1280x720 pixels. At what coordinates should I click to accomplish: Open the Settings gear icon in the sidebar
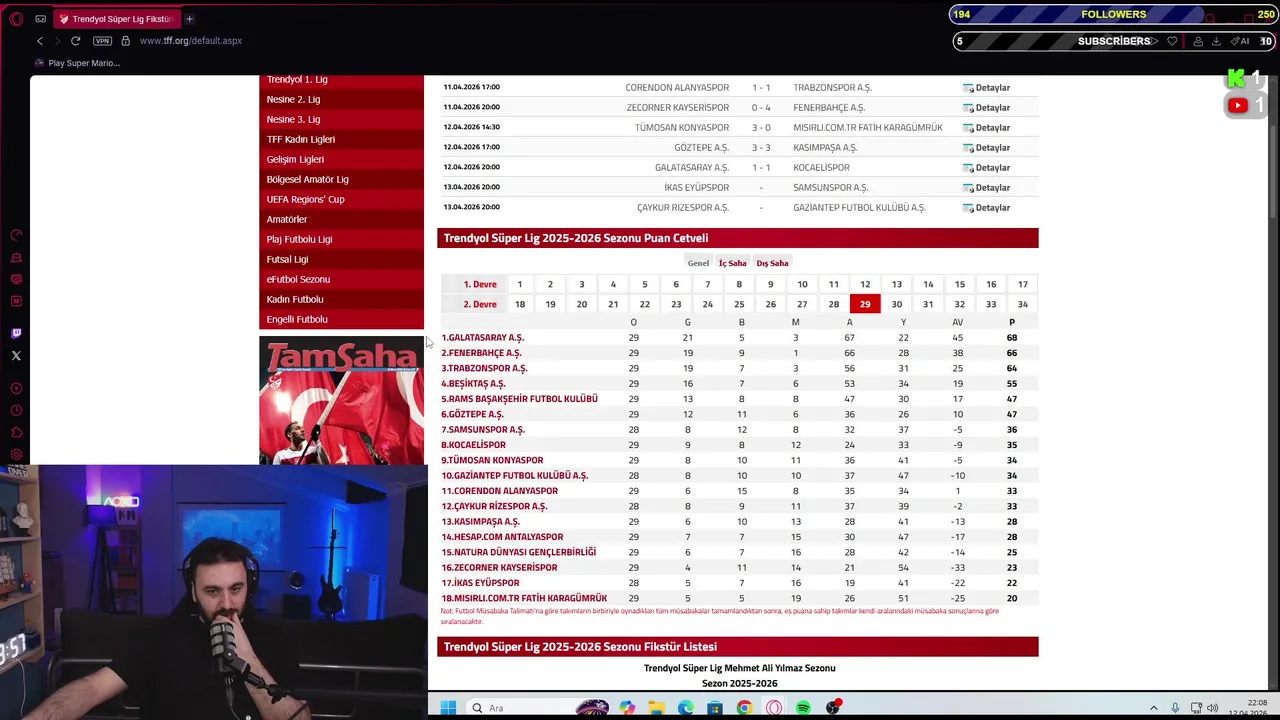(x=16, y=455)
